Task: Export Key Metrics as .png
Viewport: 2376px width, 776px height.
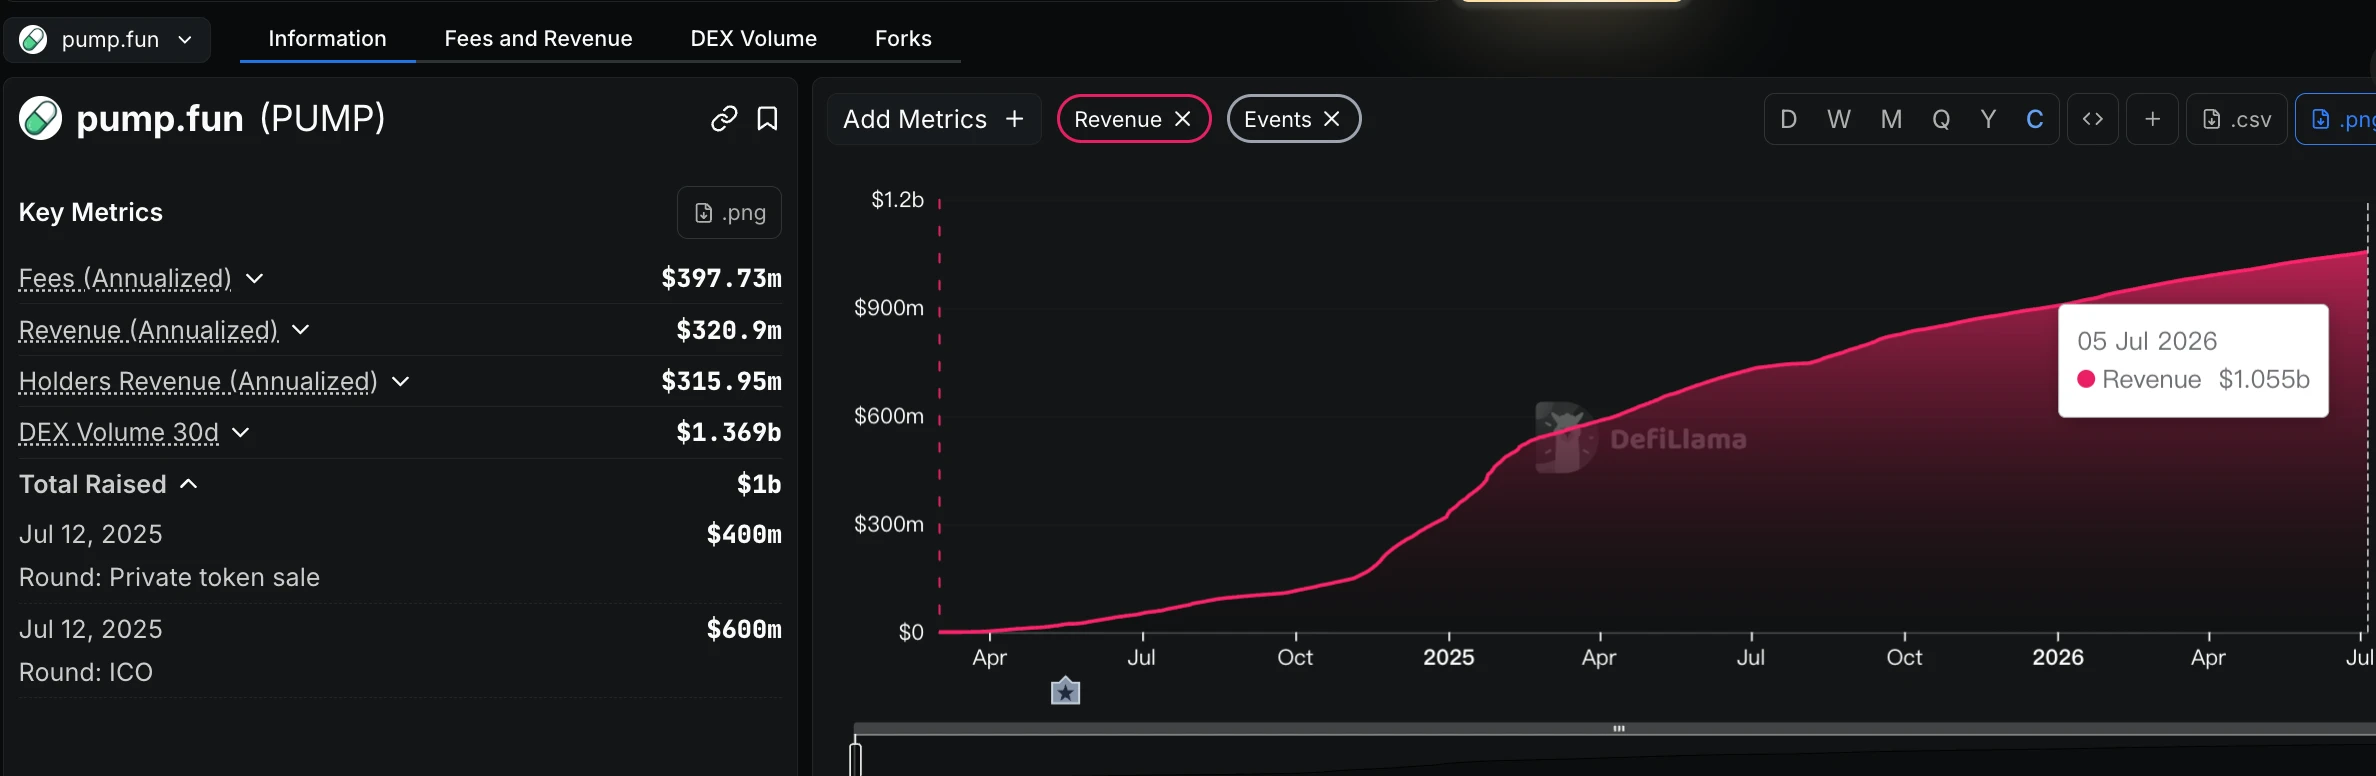Action: coord(729,212)
